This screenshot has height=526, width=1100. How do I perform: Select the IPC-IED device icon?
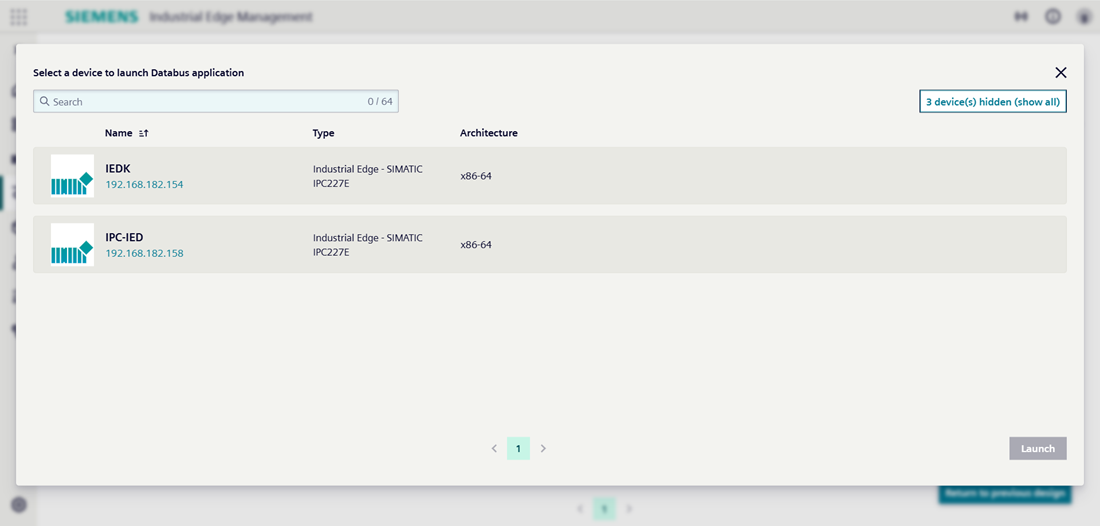coord(72,244)
